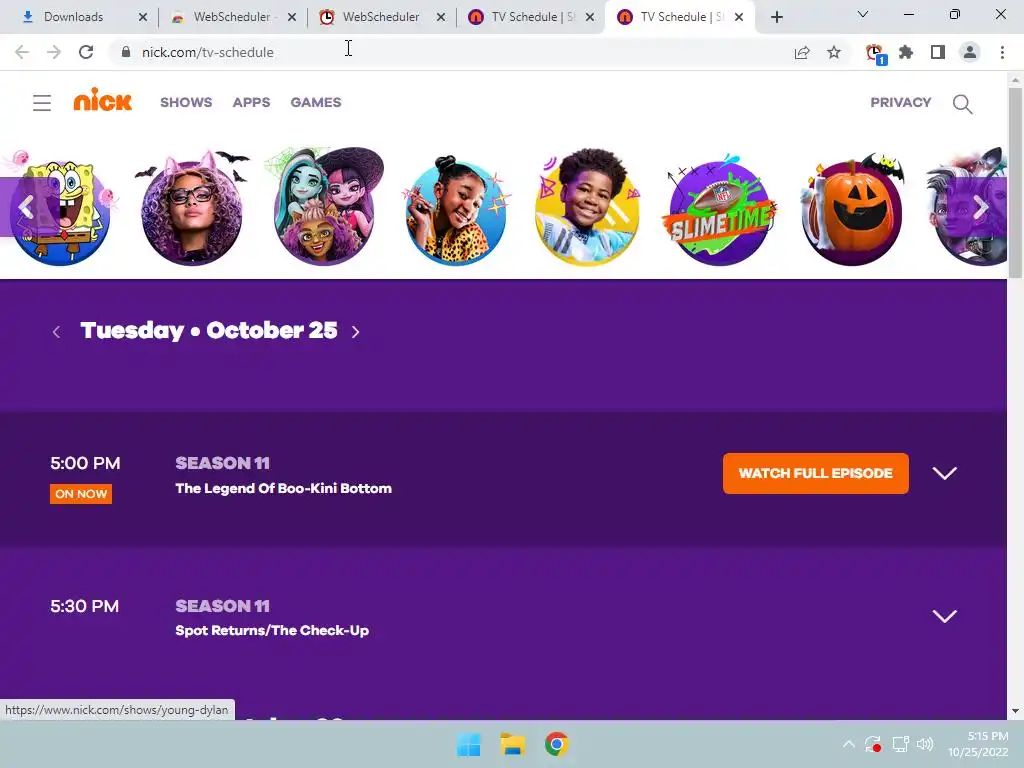The image size is (1024, 768).
Task: Open a new browser tab
Action: [x=776, y=17]
